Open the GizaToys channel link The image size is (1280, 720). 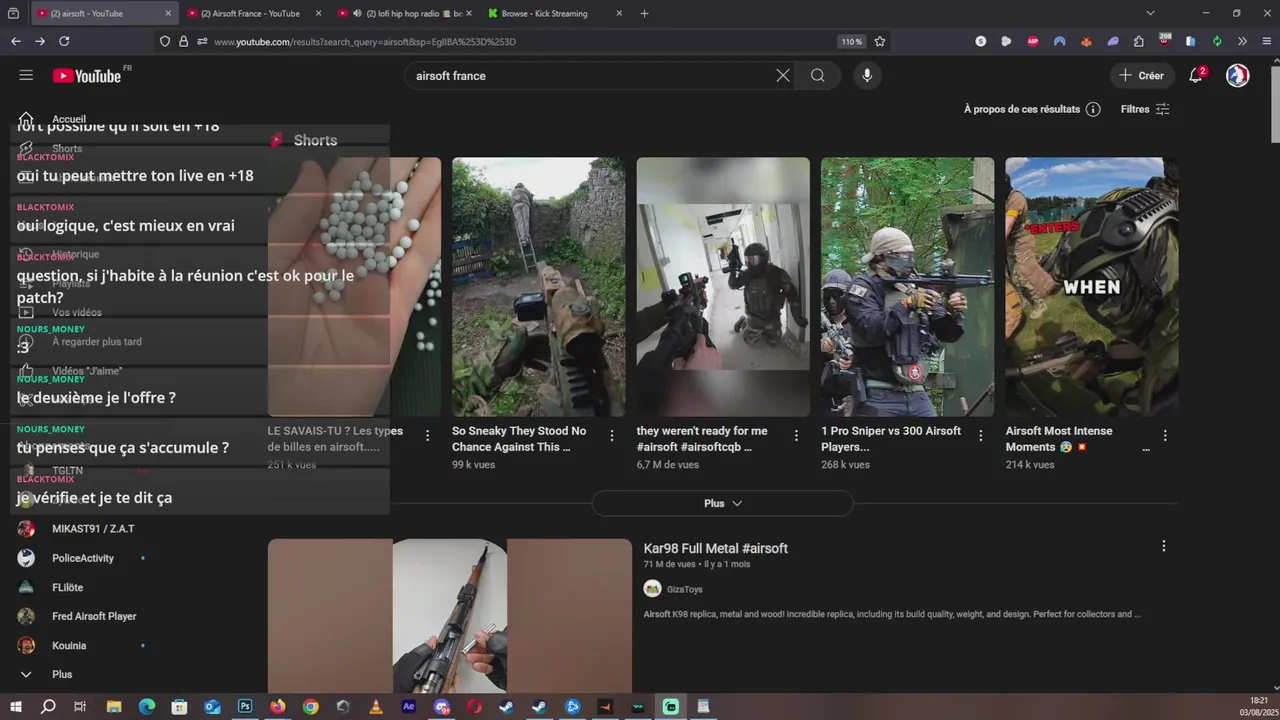coord(684,589)
